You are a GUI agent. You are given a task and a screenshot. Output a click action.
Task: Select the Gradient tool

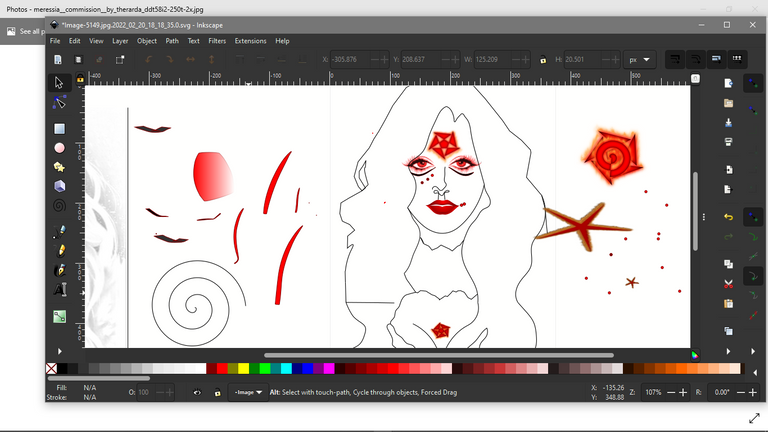(x=59, y=316)
